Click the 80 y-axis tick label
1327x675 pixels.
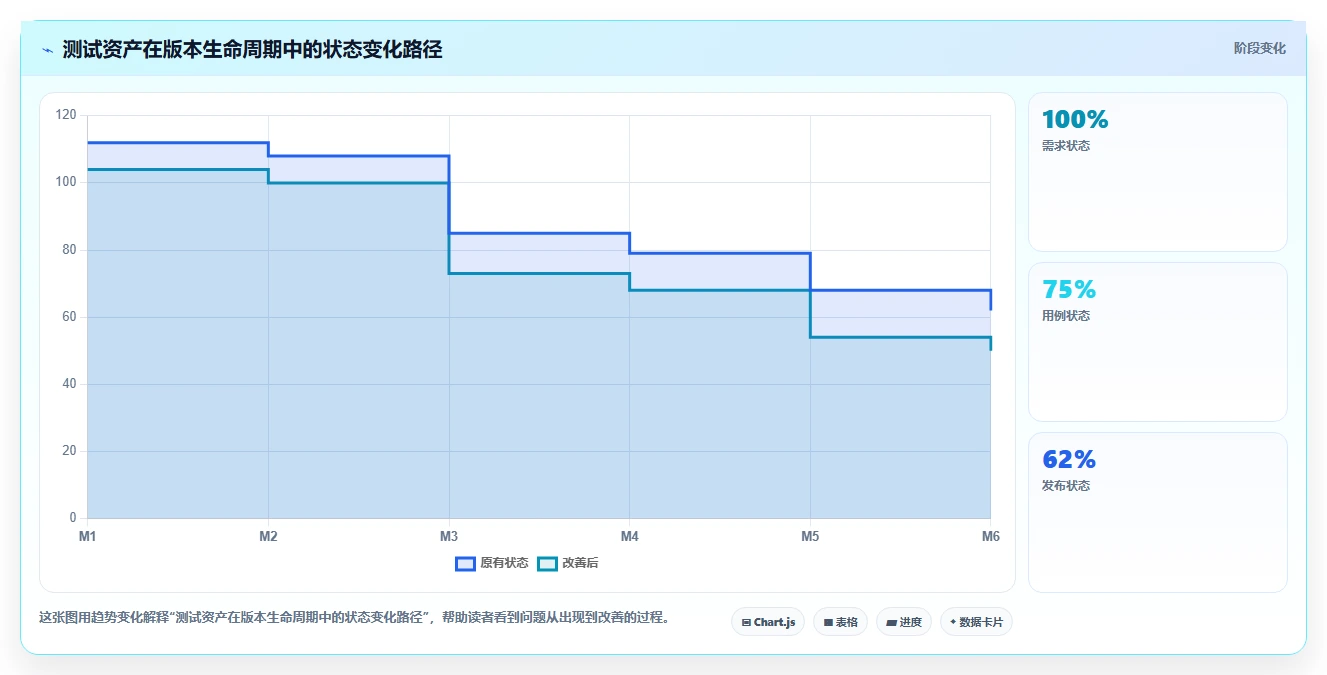[69, 250]
